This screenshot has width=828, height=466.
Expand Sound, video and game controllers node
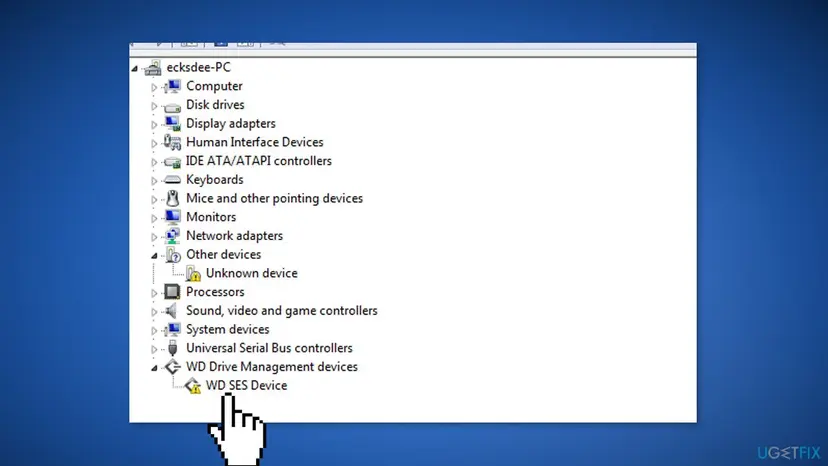point(154,311)
